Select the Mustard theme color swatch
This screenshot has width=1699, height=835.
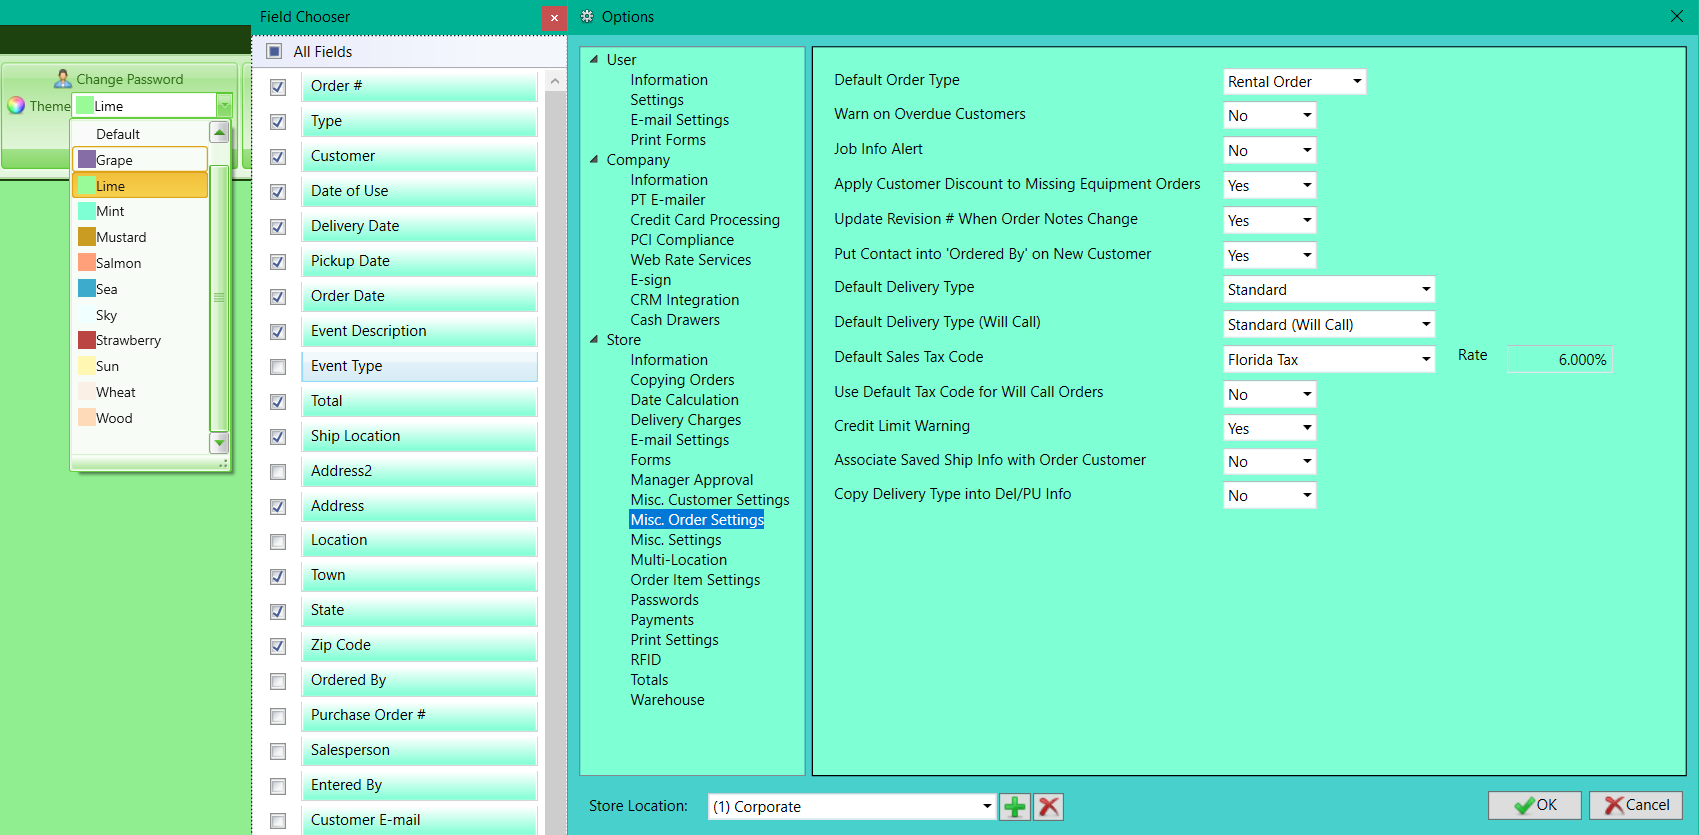[x=87, y=237]
